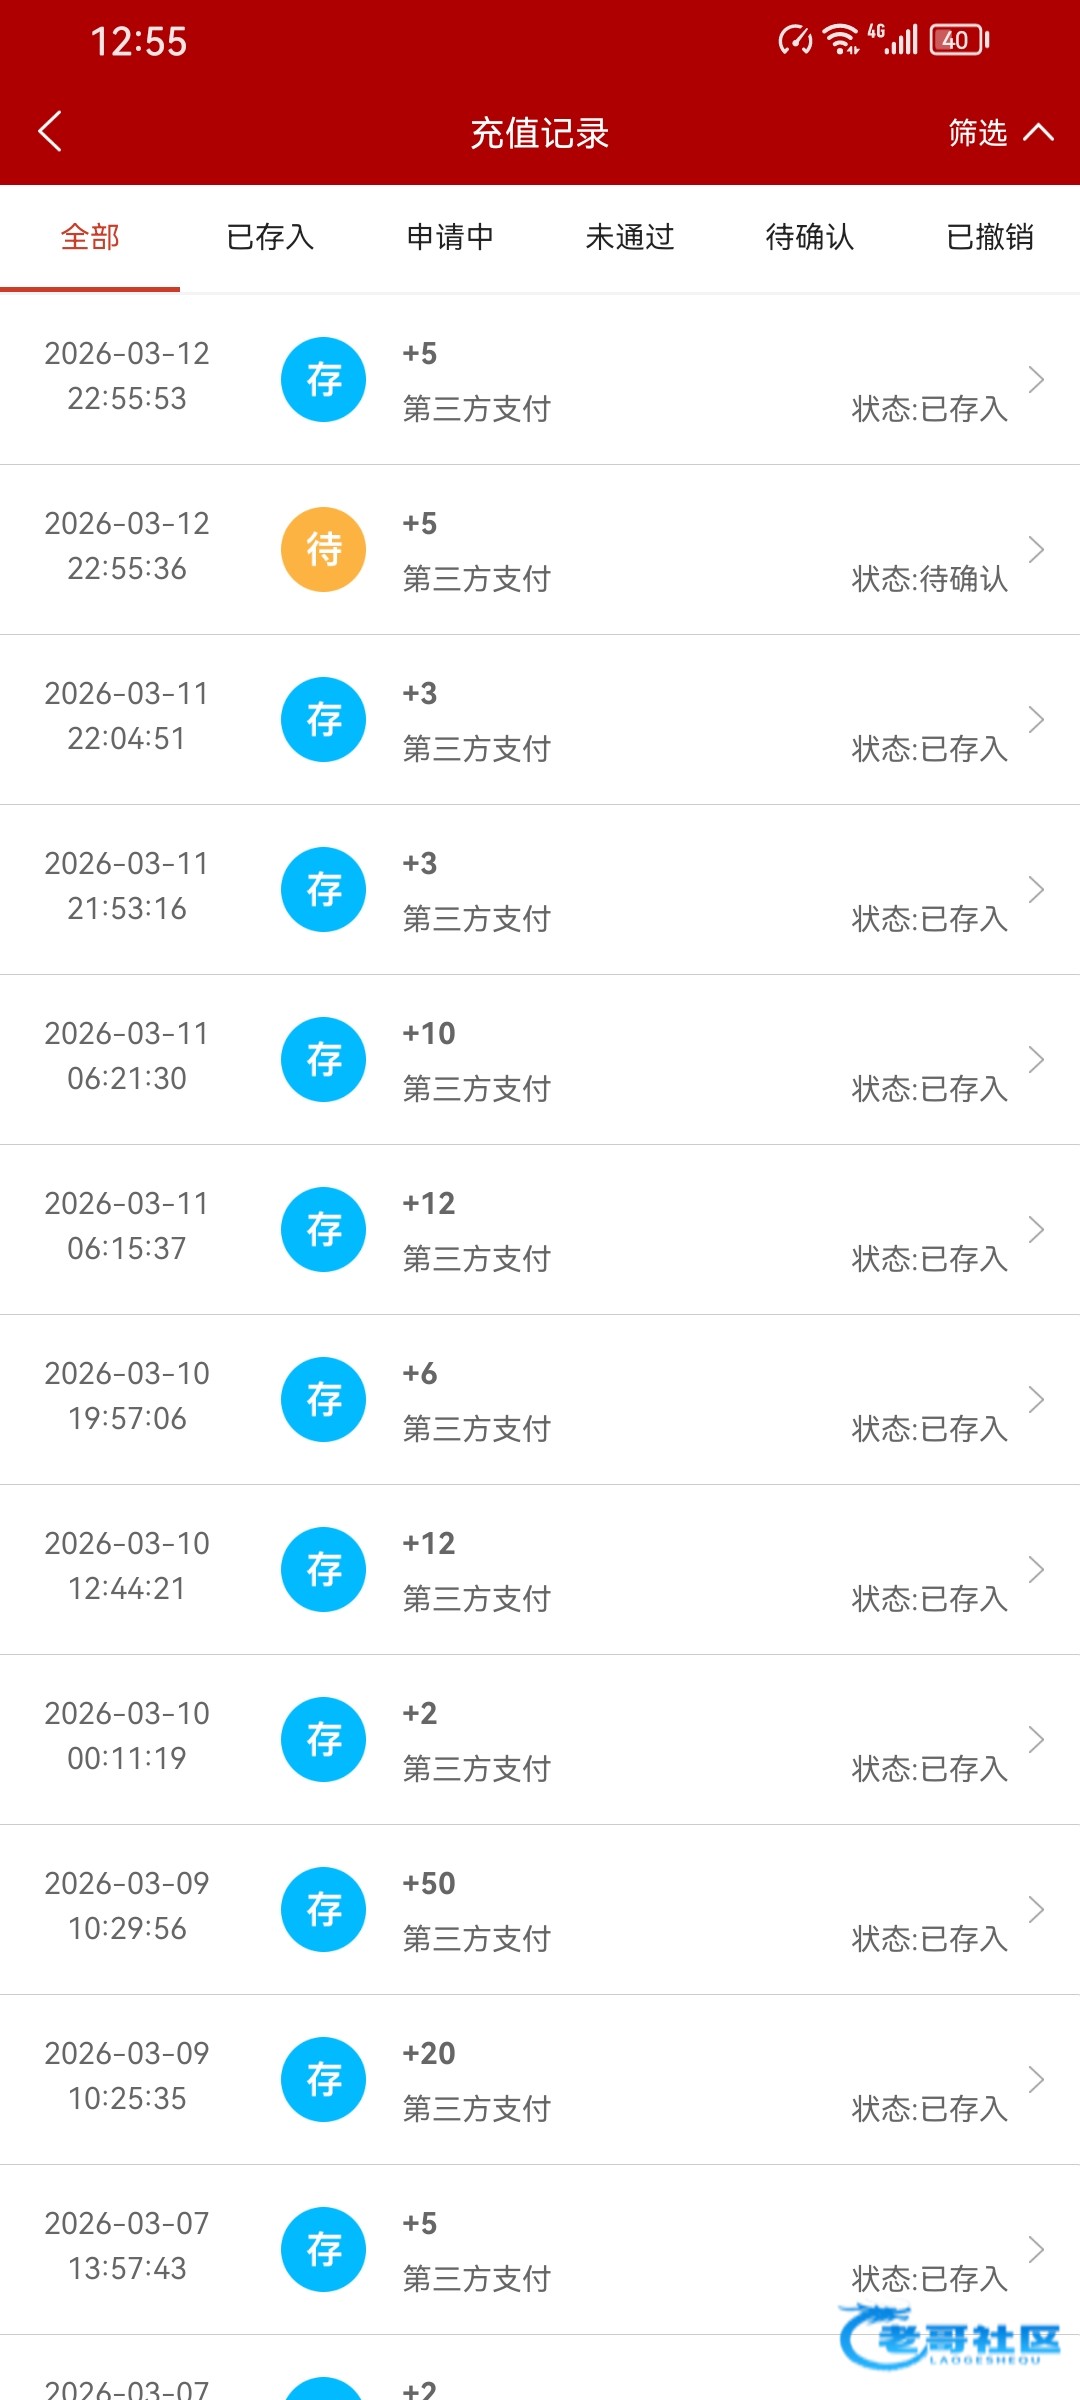Open the 已撤销 tab
The height and width of the screenshot is (2400, 1080).
990,237
